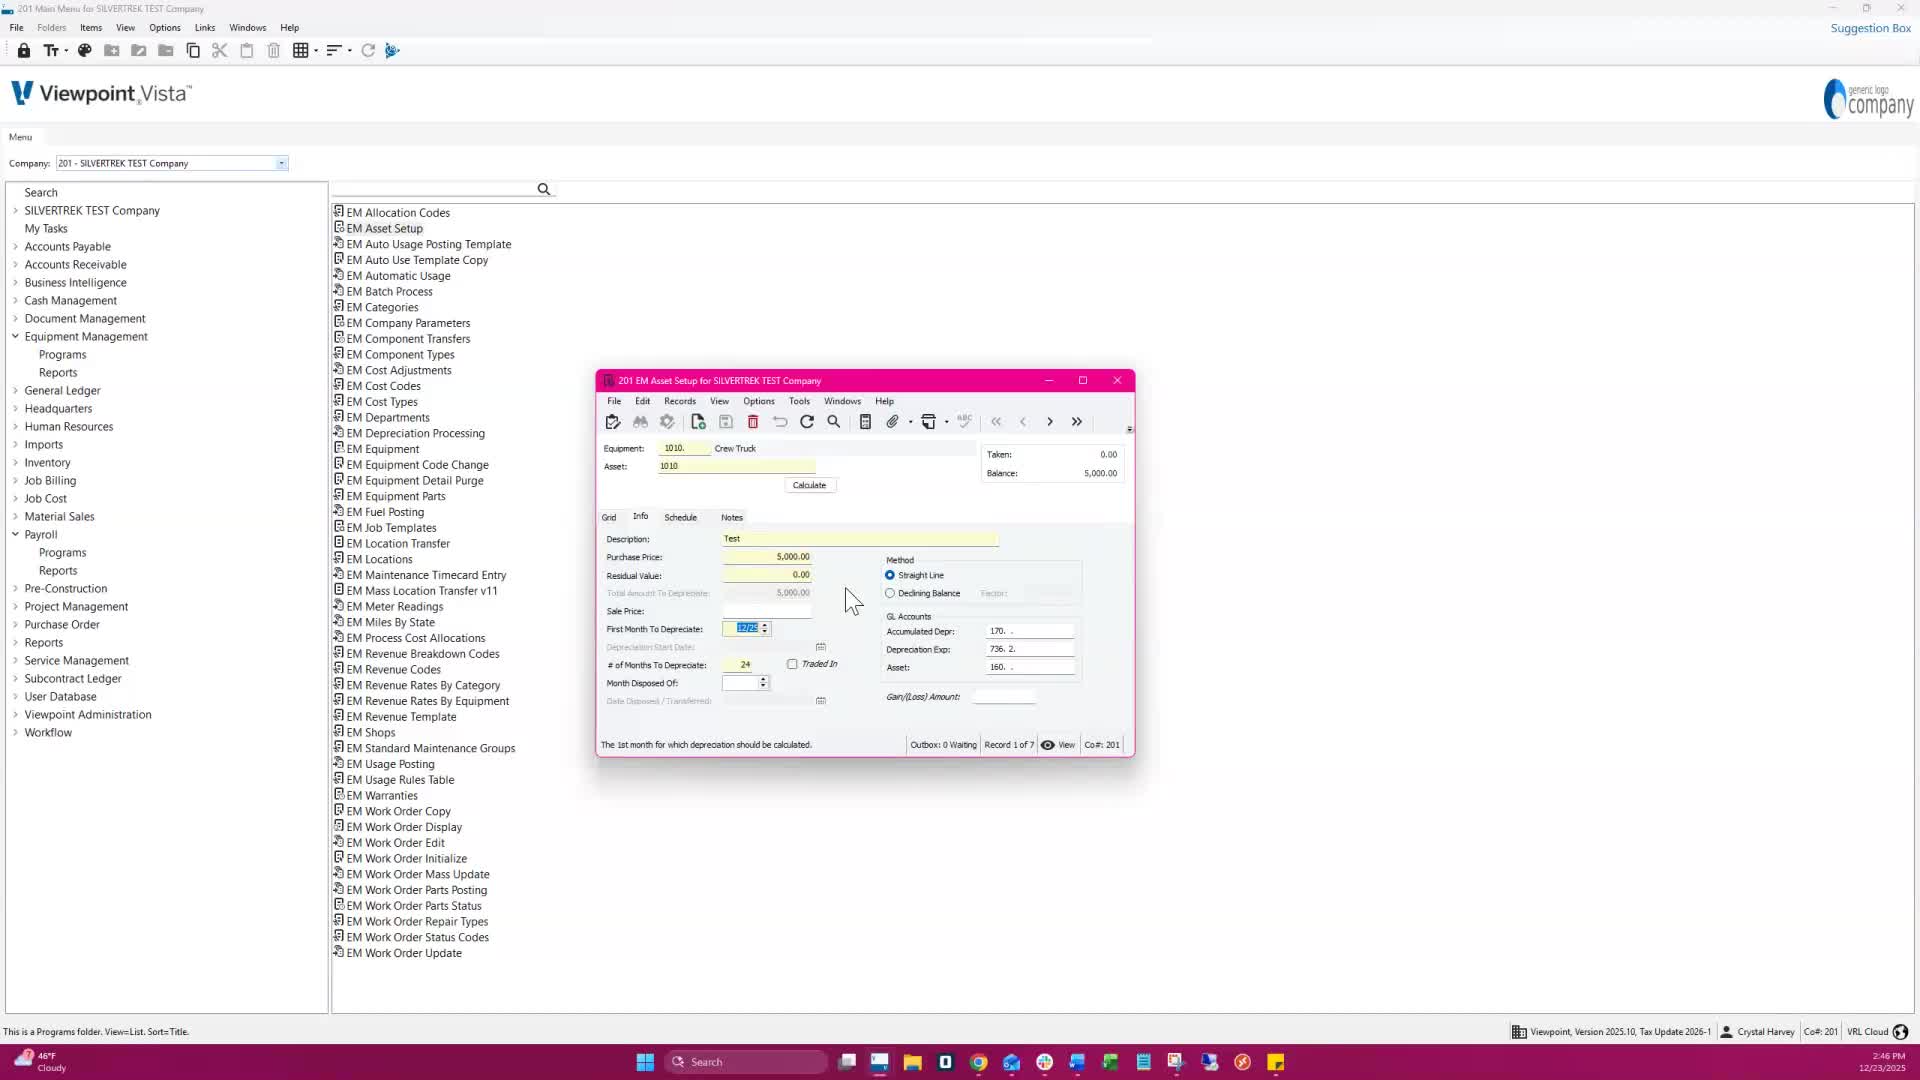Click the Description input field
This screenshot has width=1920, height=1080.
coord(860,539)
